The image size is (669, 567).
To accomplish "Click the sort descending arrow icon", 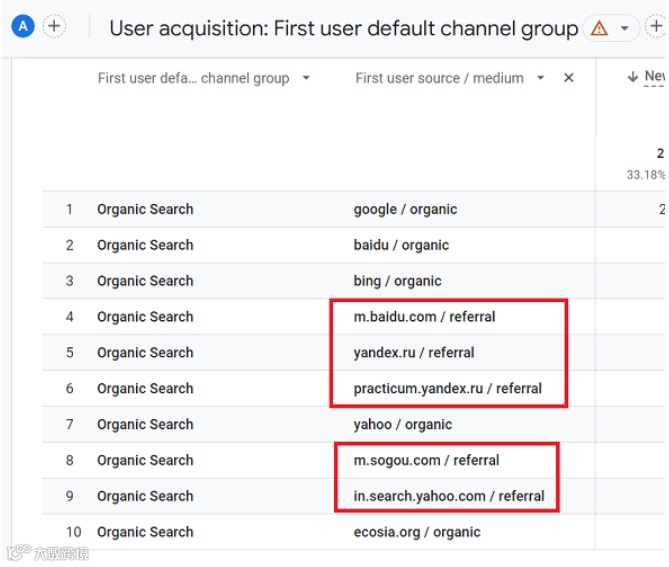I will 633,77.
